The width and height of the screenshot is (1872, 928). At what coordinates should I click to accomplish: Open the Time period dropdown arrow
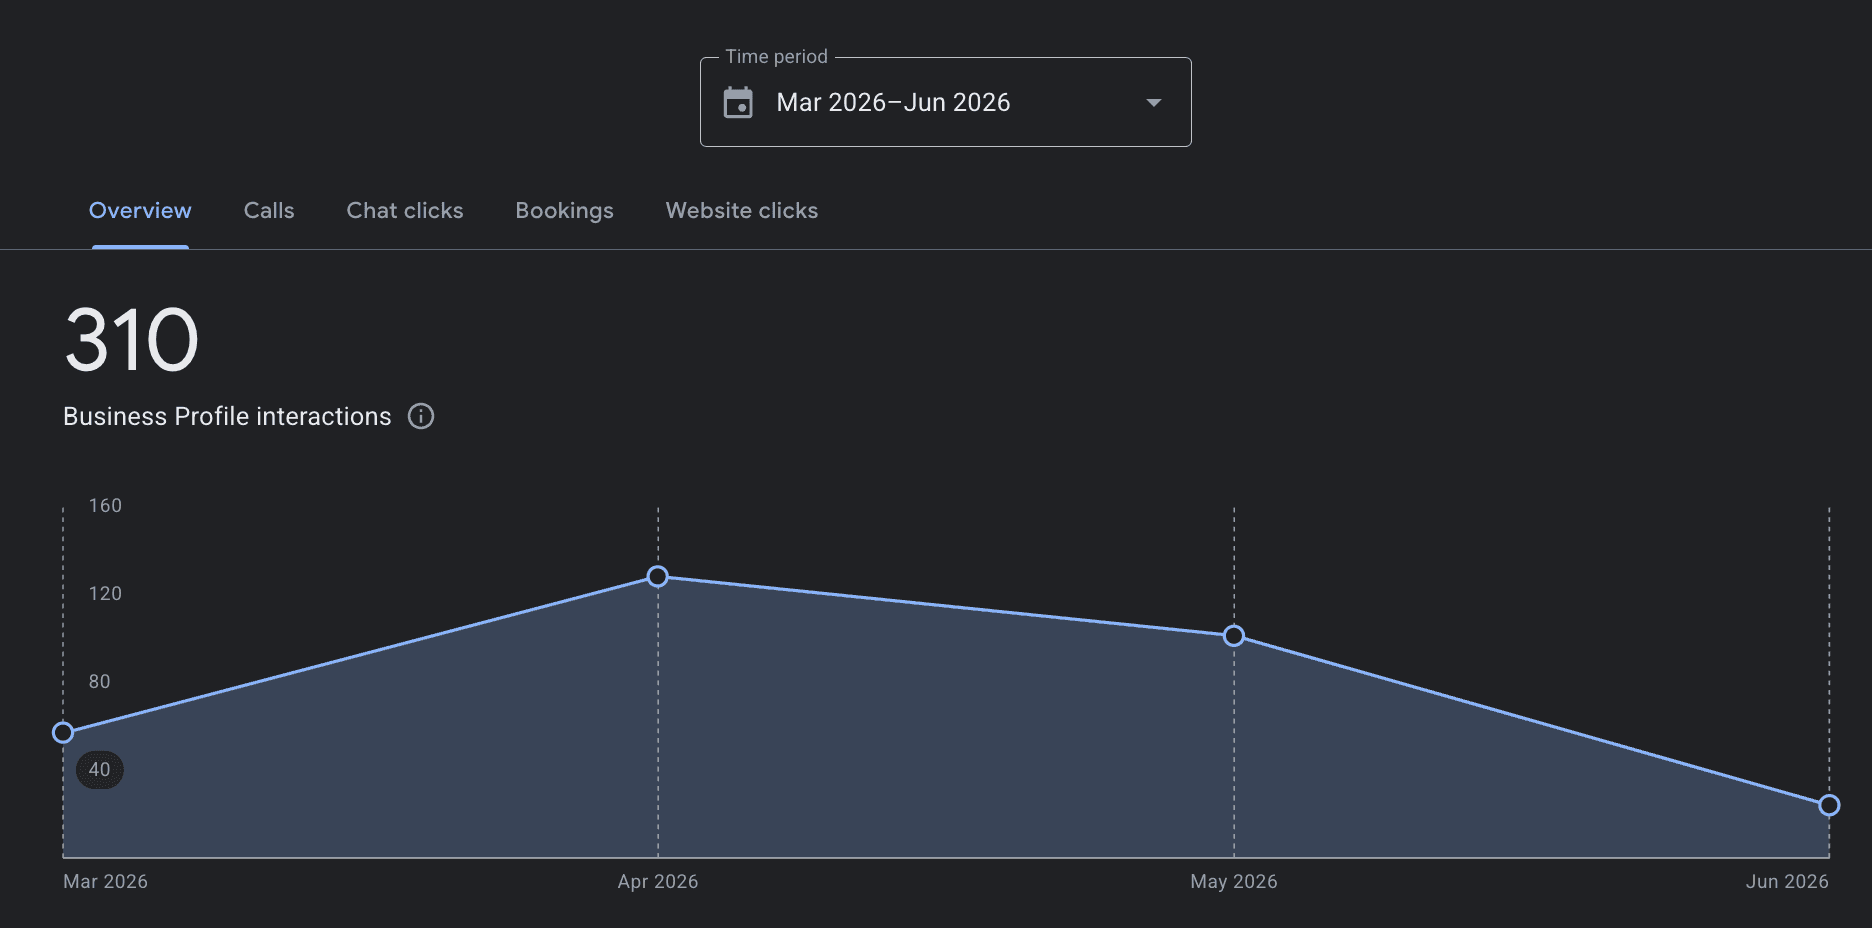1154,102
